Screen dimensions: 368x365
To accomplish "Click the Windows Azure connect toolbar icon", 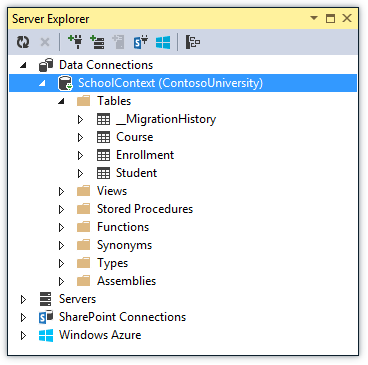I will (163, 42).
